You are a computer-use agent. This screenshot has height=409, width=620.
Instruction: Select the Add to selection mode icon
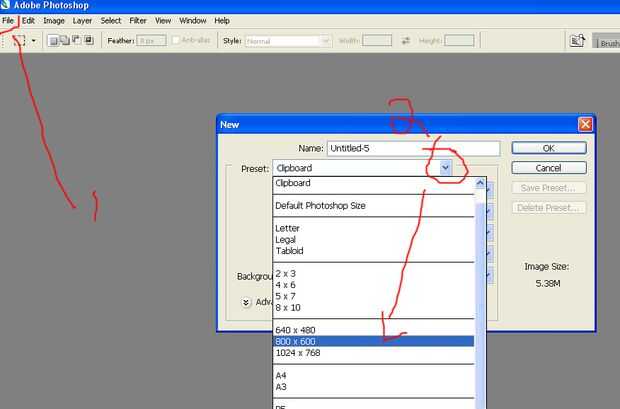click(x=64, y=40)
